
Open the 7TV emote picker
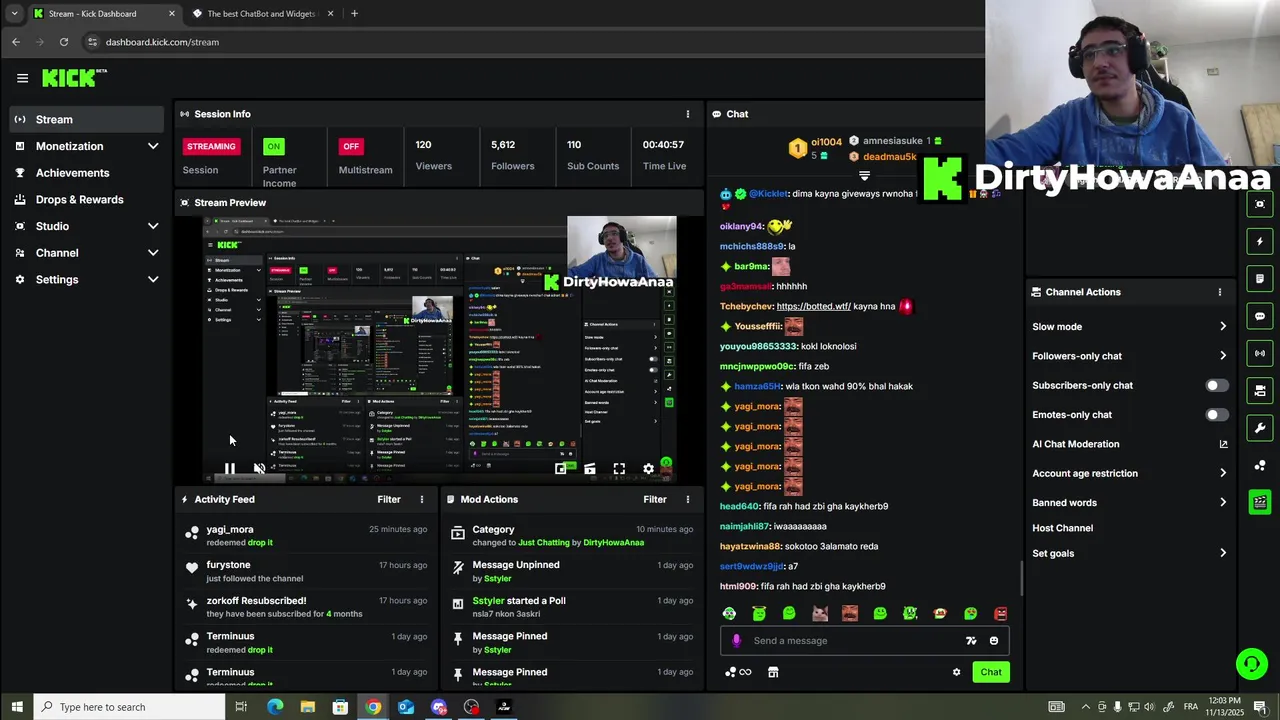point(970,641)
